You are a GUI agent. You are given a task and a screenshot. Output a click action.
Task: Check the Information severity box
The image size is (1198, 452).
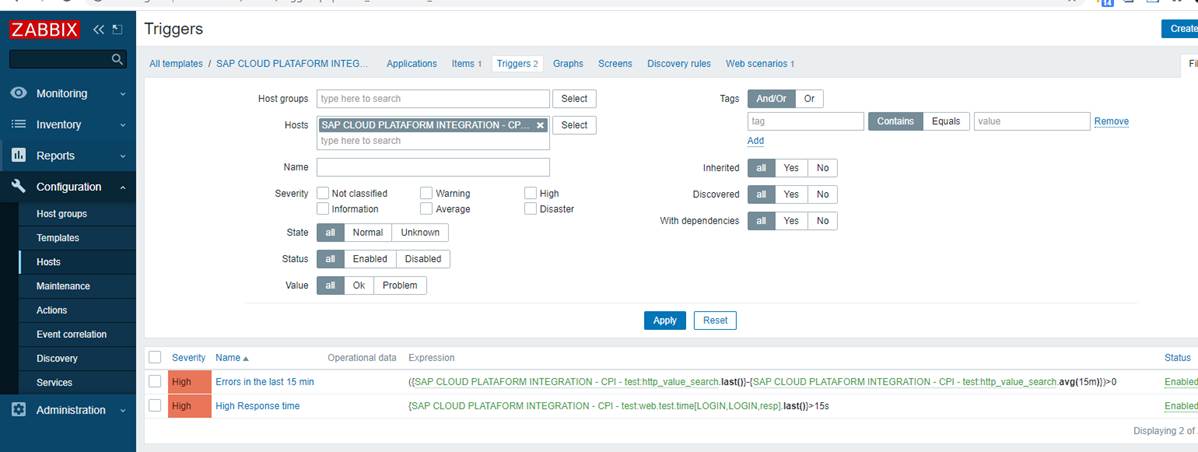point(323,209)
